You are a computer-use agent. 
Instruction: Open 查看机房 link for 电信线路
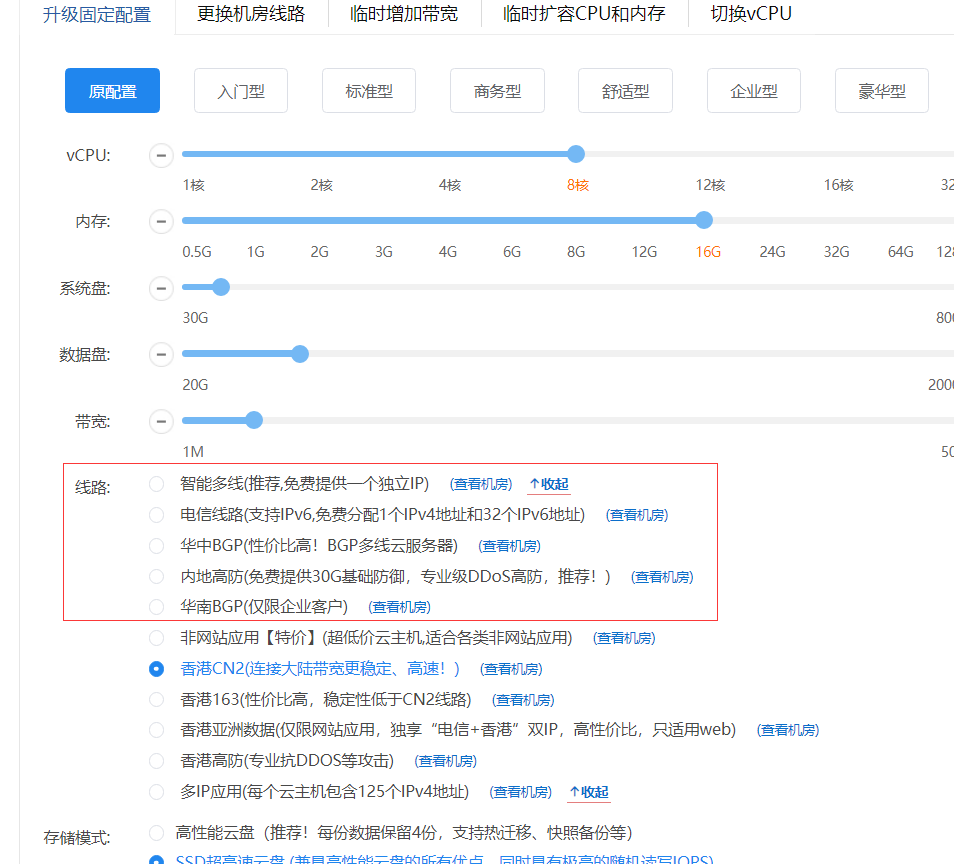point(638,515)
